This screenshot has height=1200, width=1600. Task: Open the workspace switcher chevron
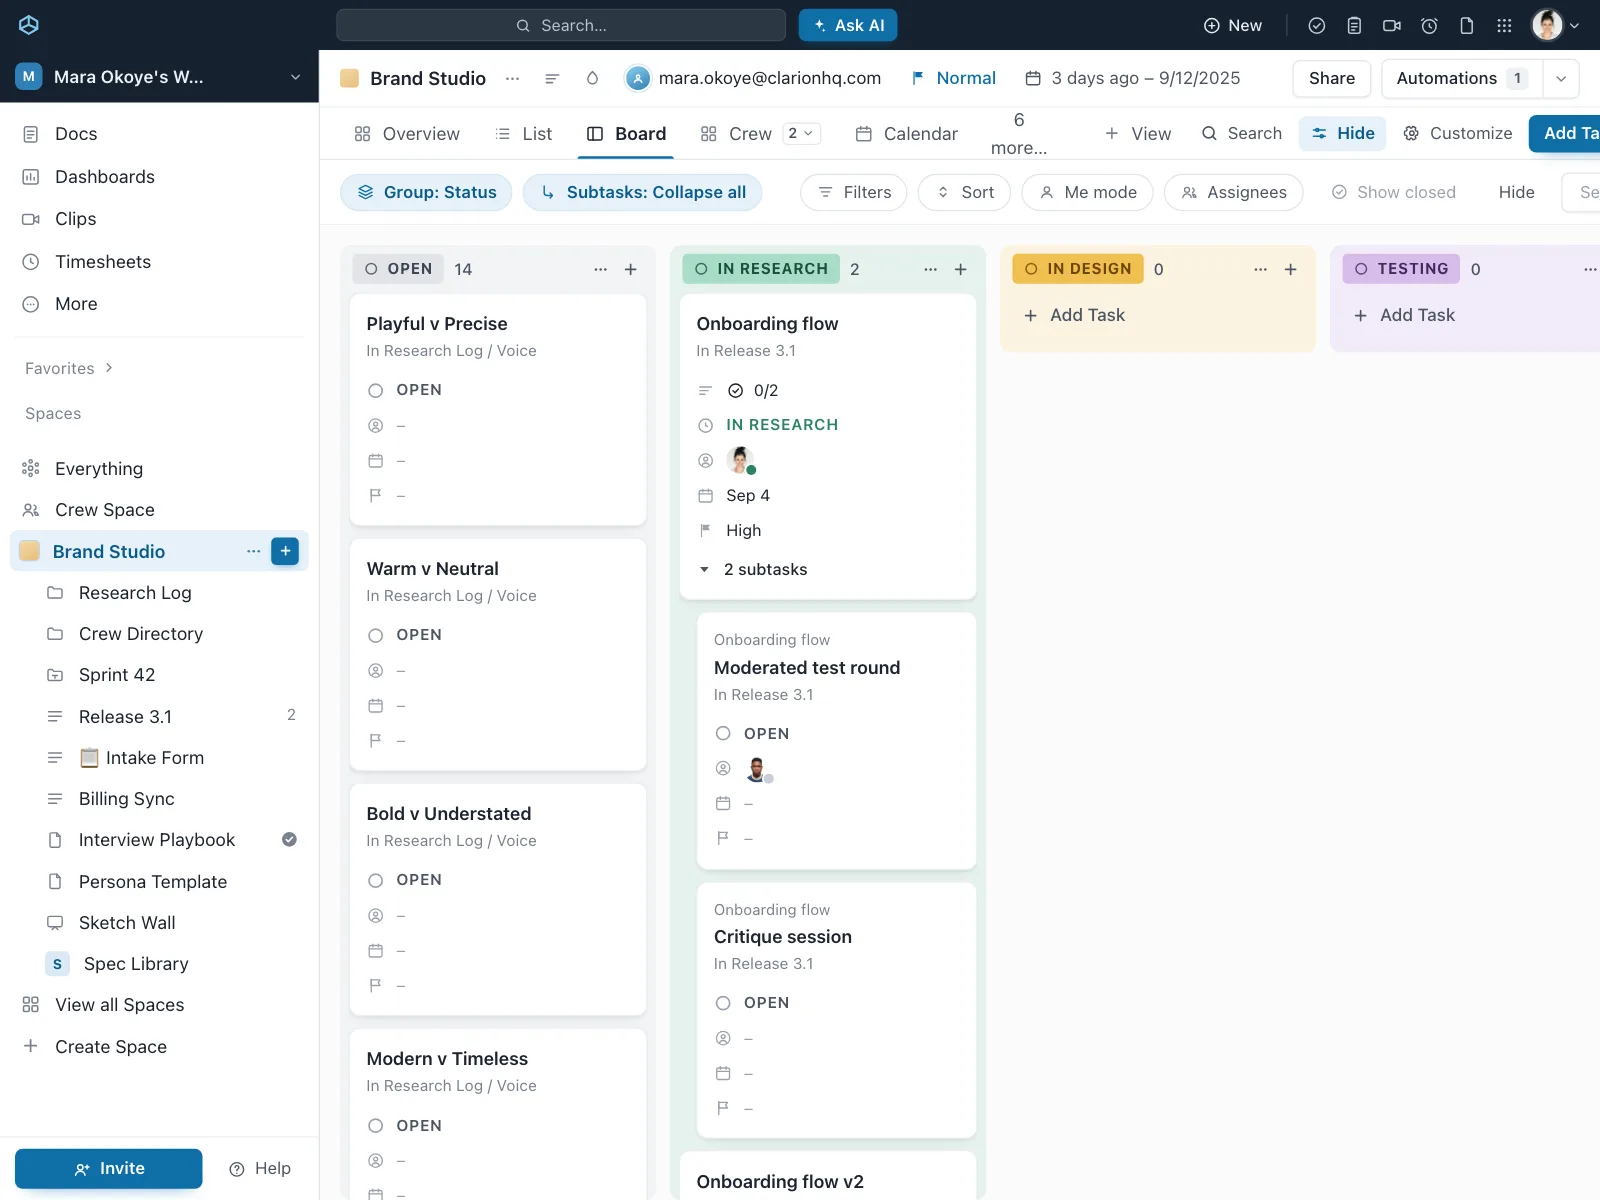(x=295, y=77)
